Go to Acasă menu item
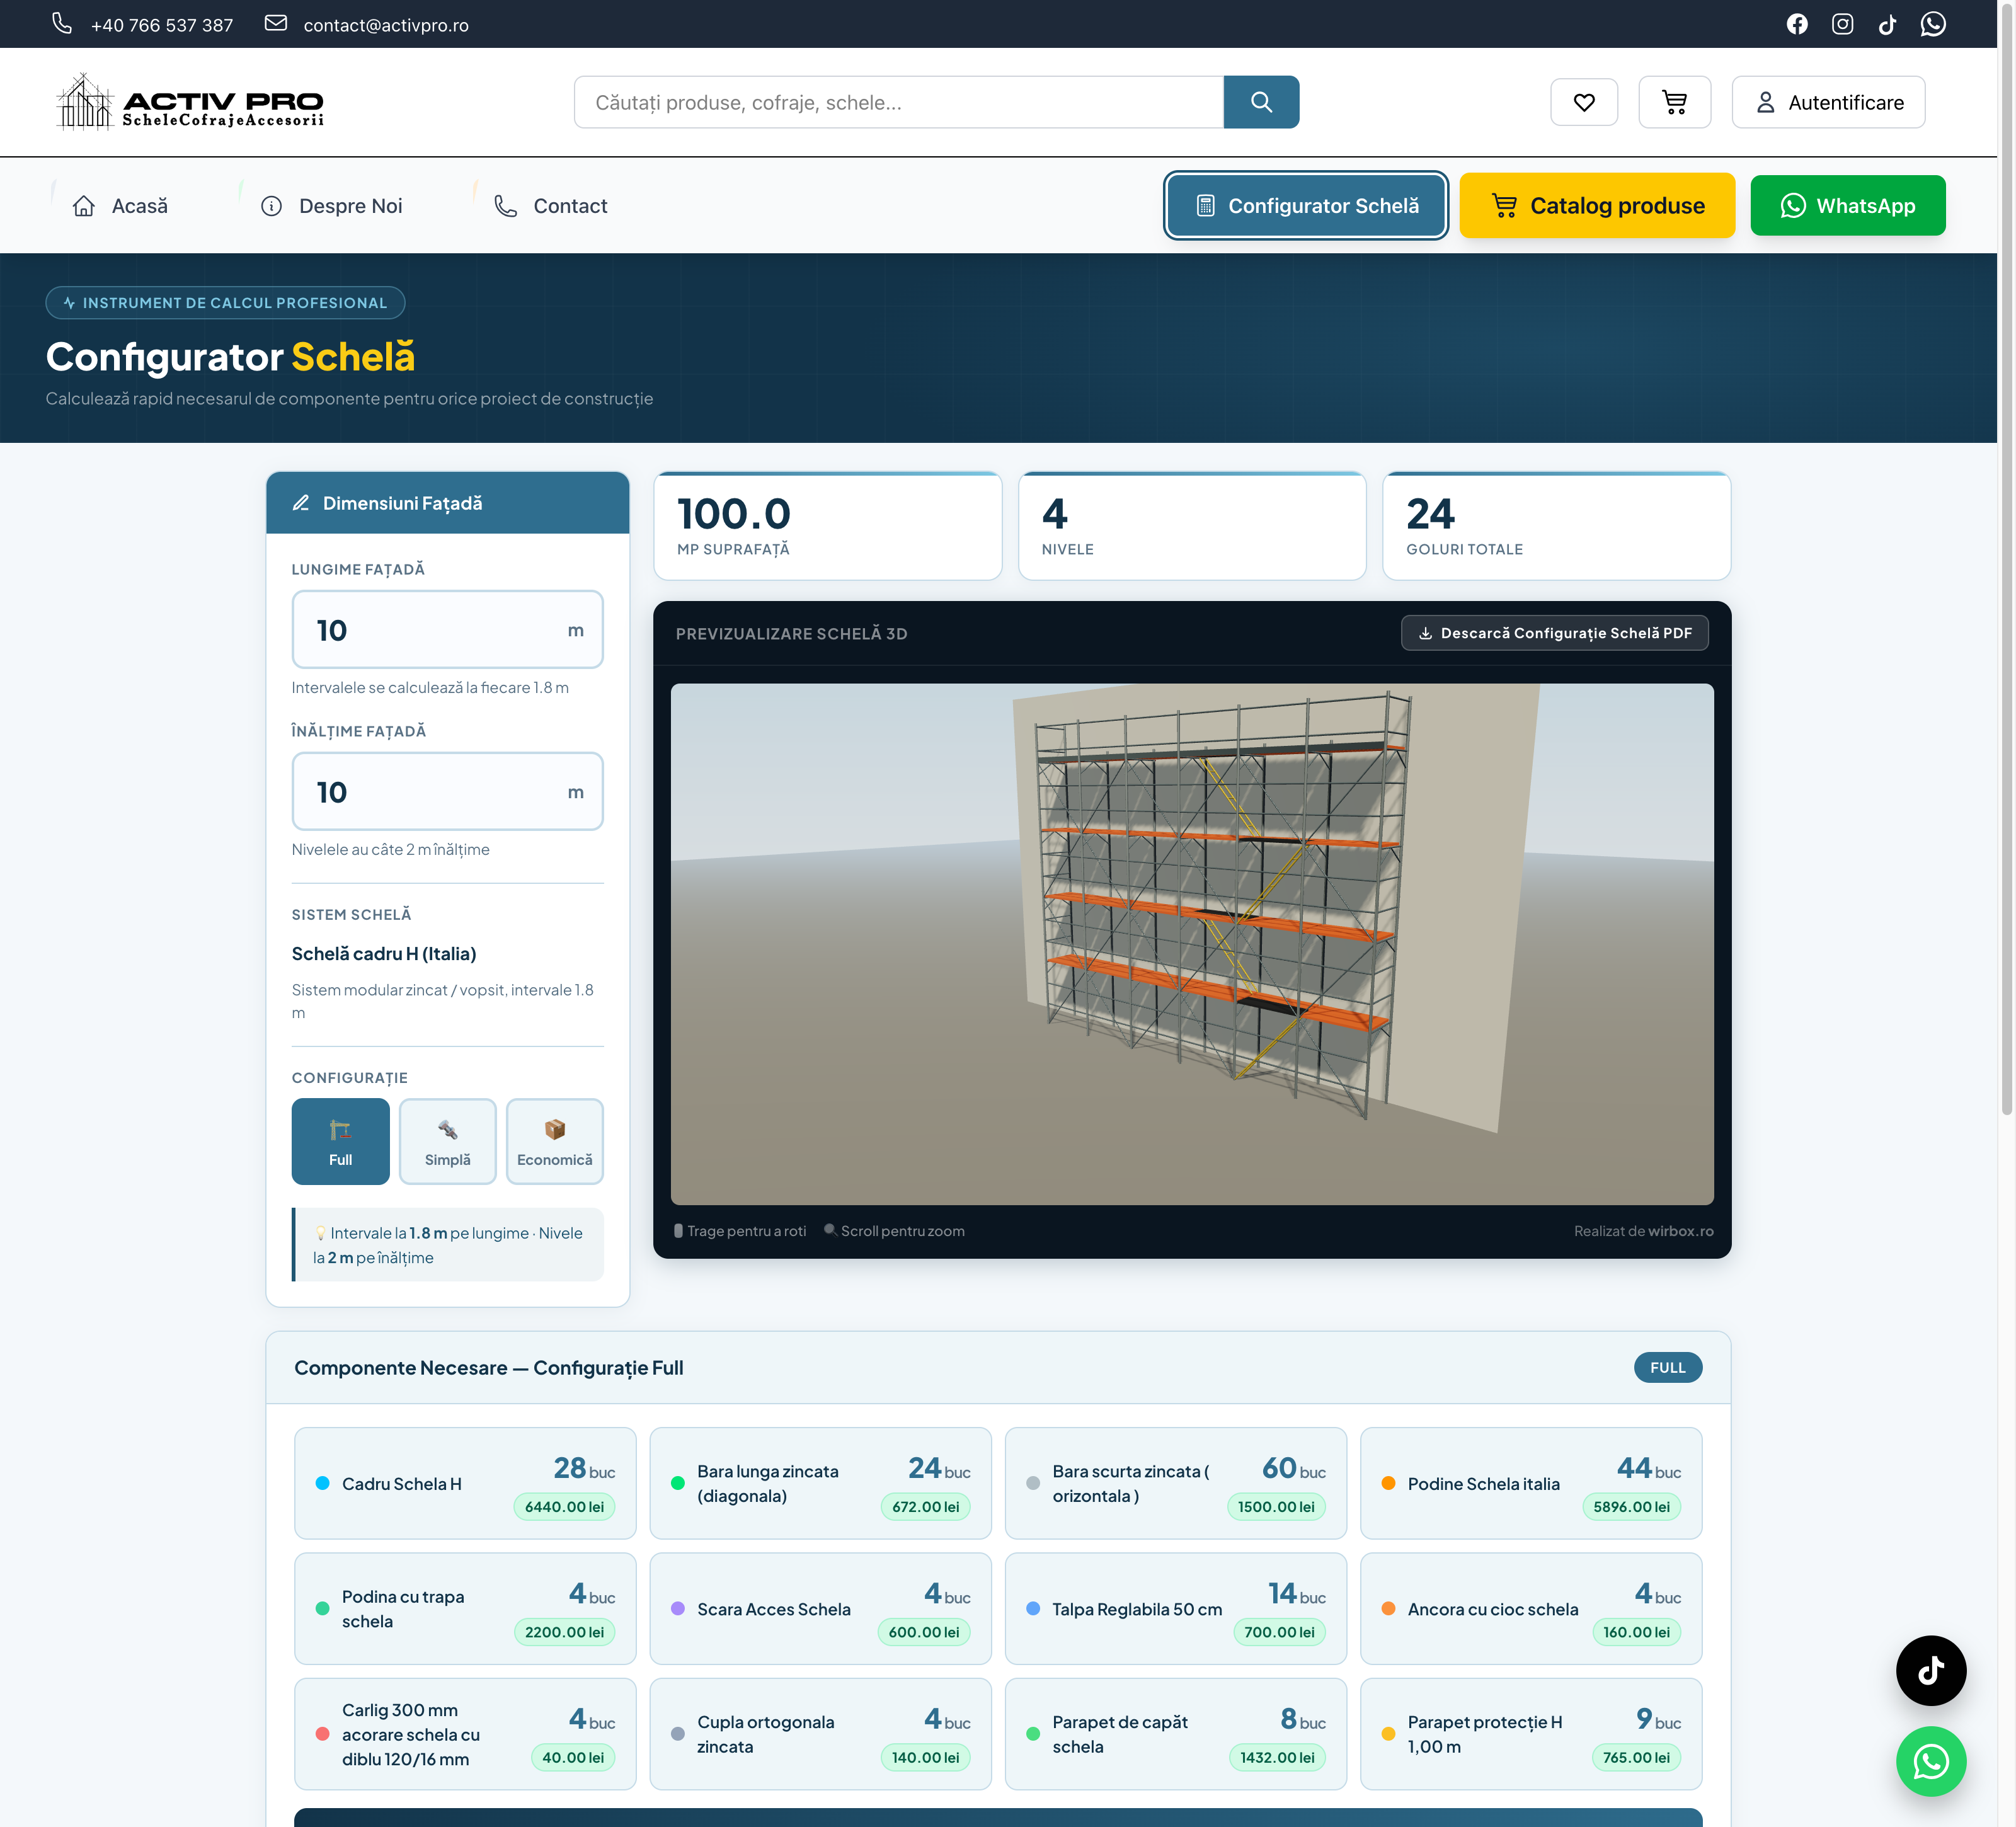The height and width of the screenshot is (1827, 2016). 120,206
